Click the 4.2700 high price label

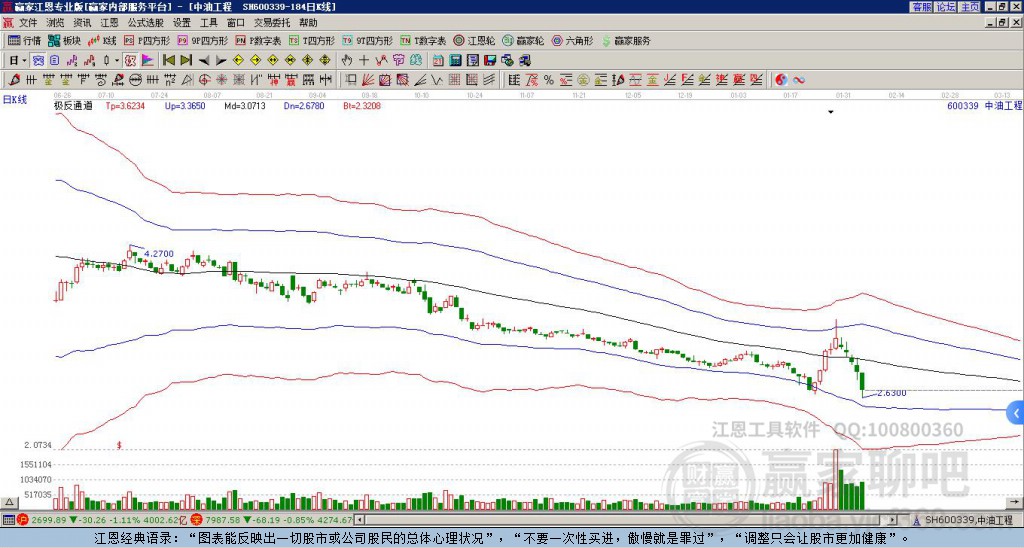(159, 253)
